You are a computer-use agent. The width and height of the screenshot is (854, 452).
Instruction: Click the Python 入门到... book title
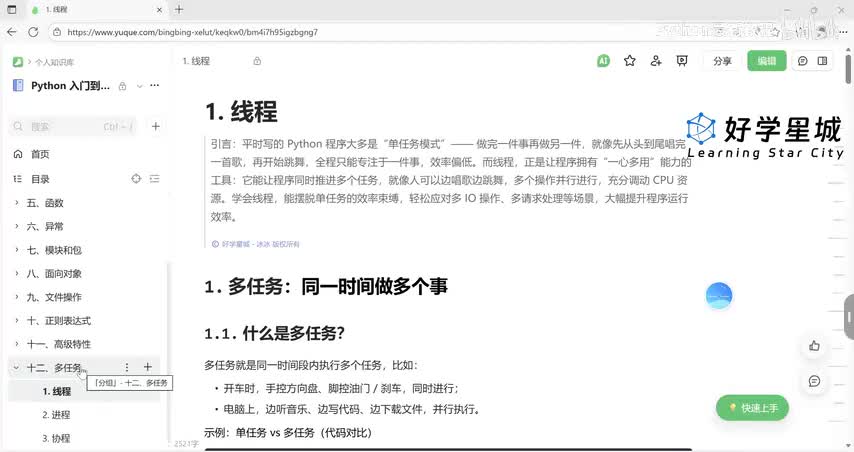[70, 86]
